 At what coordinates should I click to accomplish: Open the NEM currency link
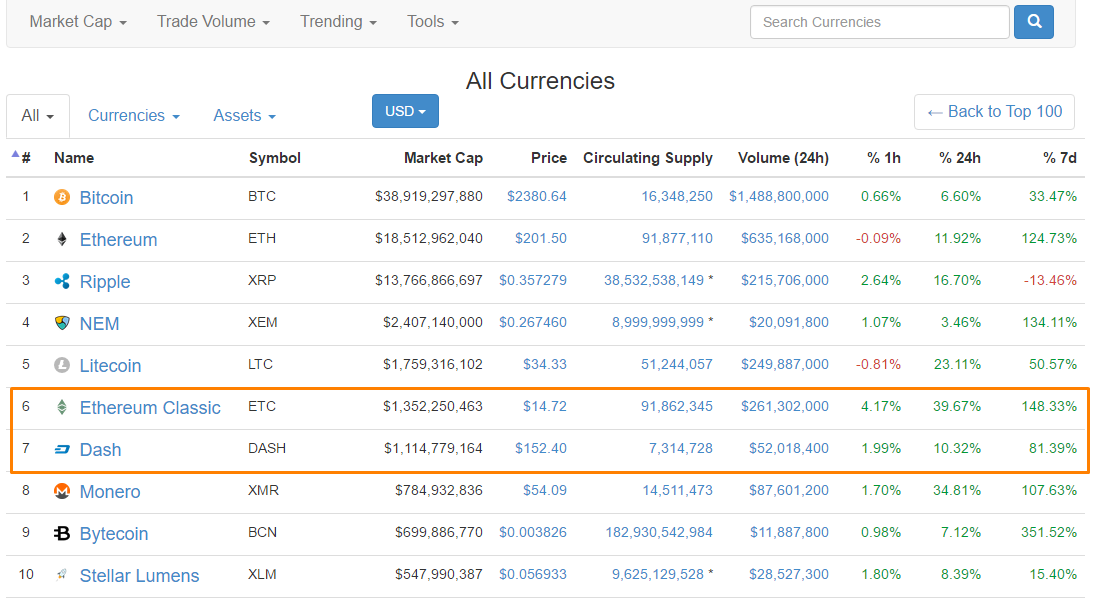(99, 323)
